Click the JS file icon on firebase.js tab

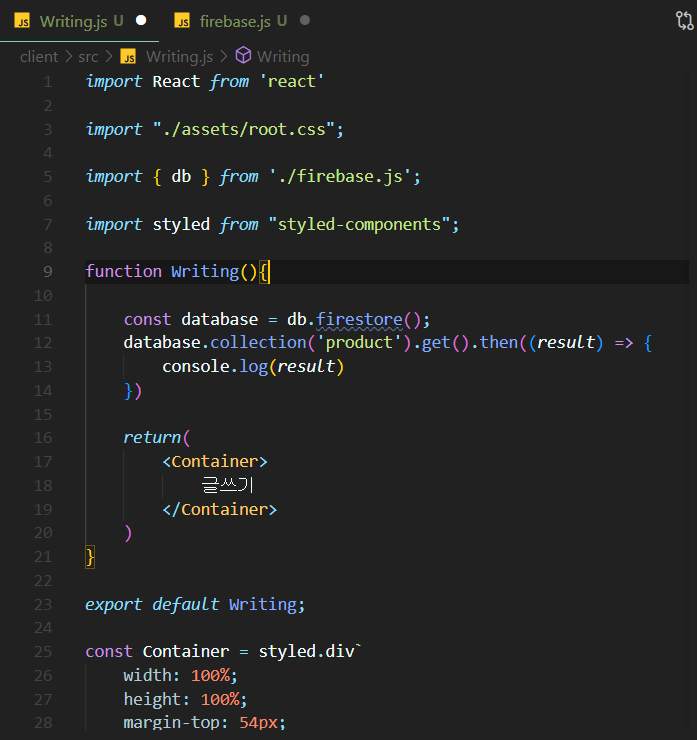pyautogui.click(x=182, y=21)
